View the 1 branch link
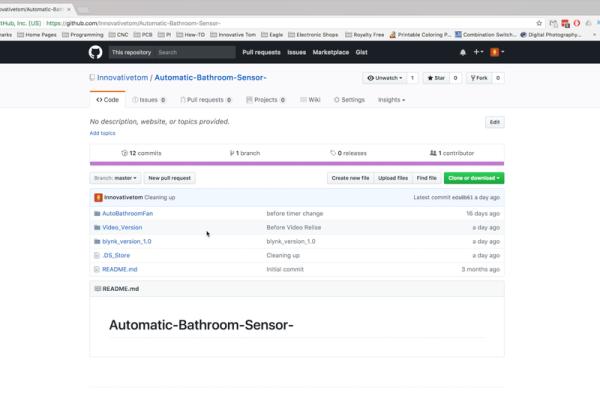 coord(245,153)
